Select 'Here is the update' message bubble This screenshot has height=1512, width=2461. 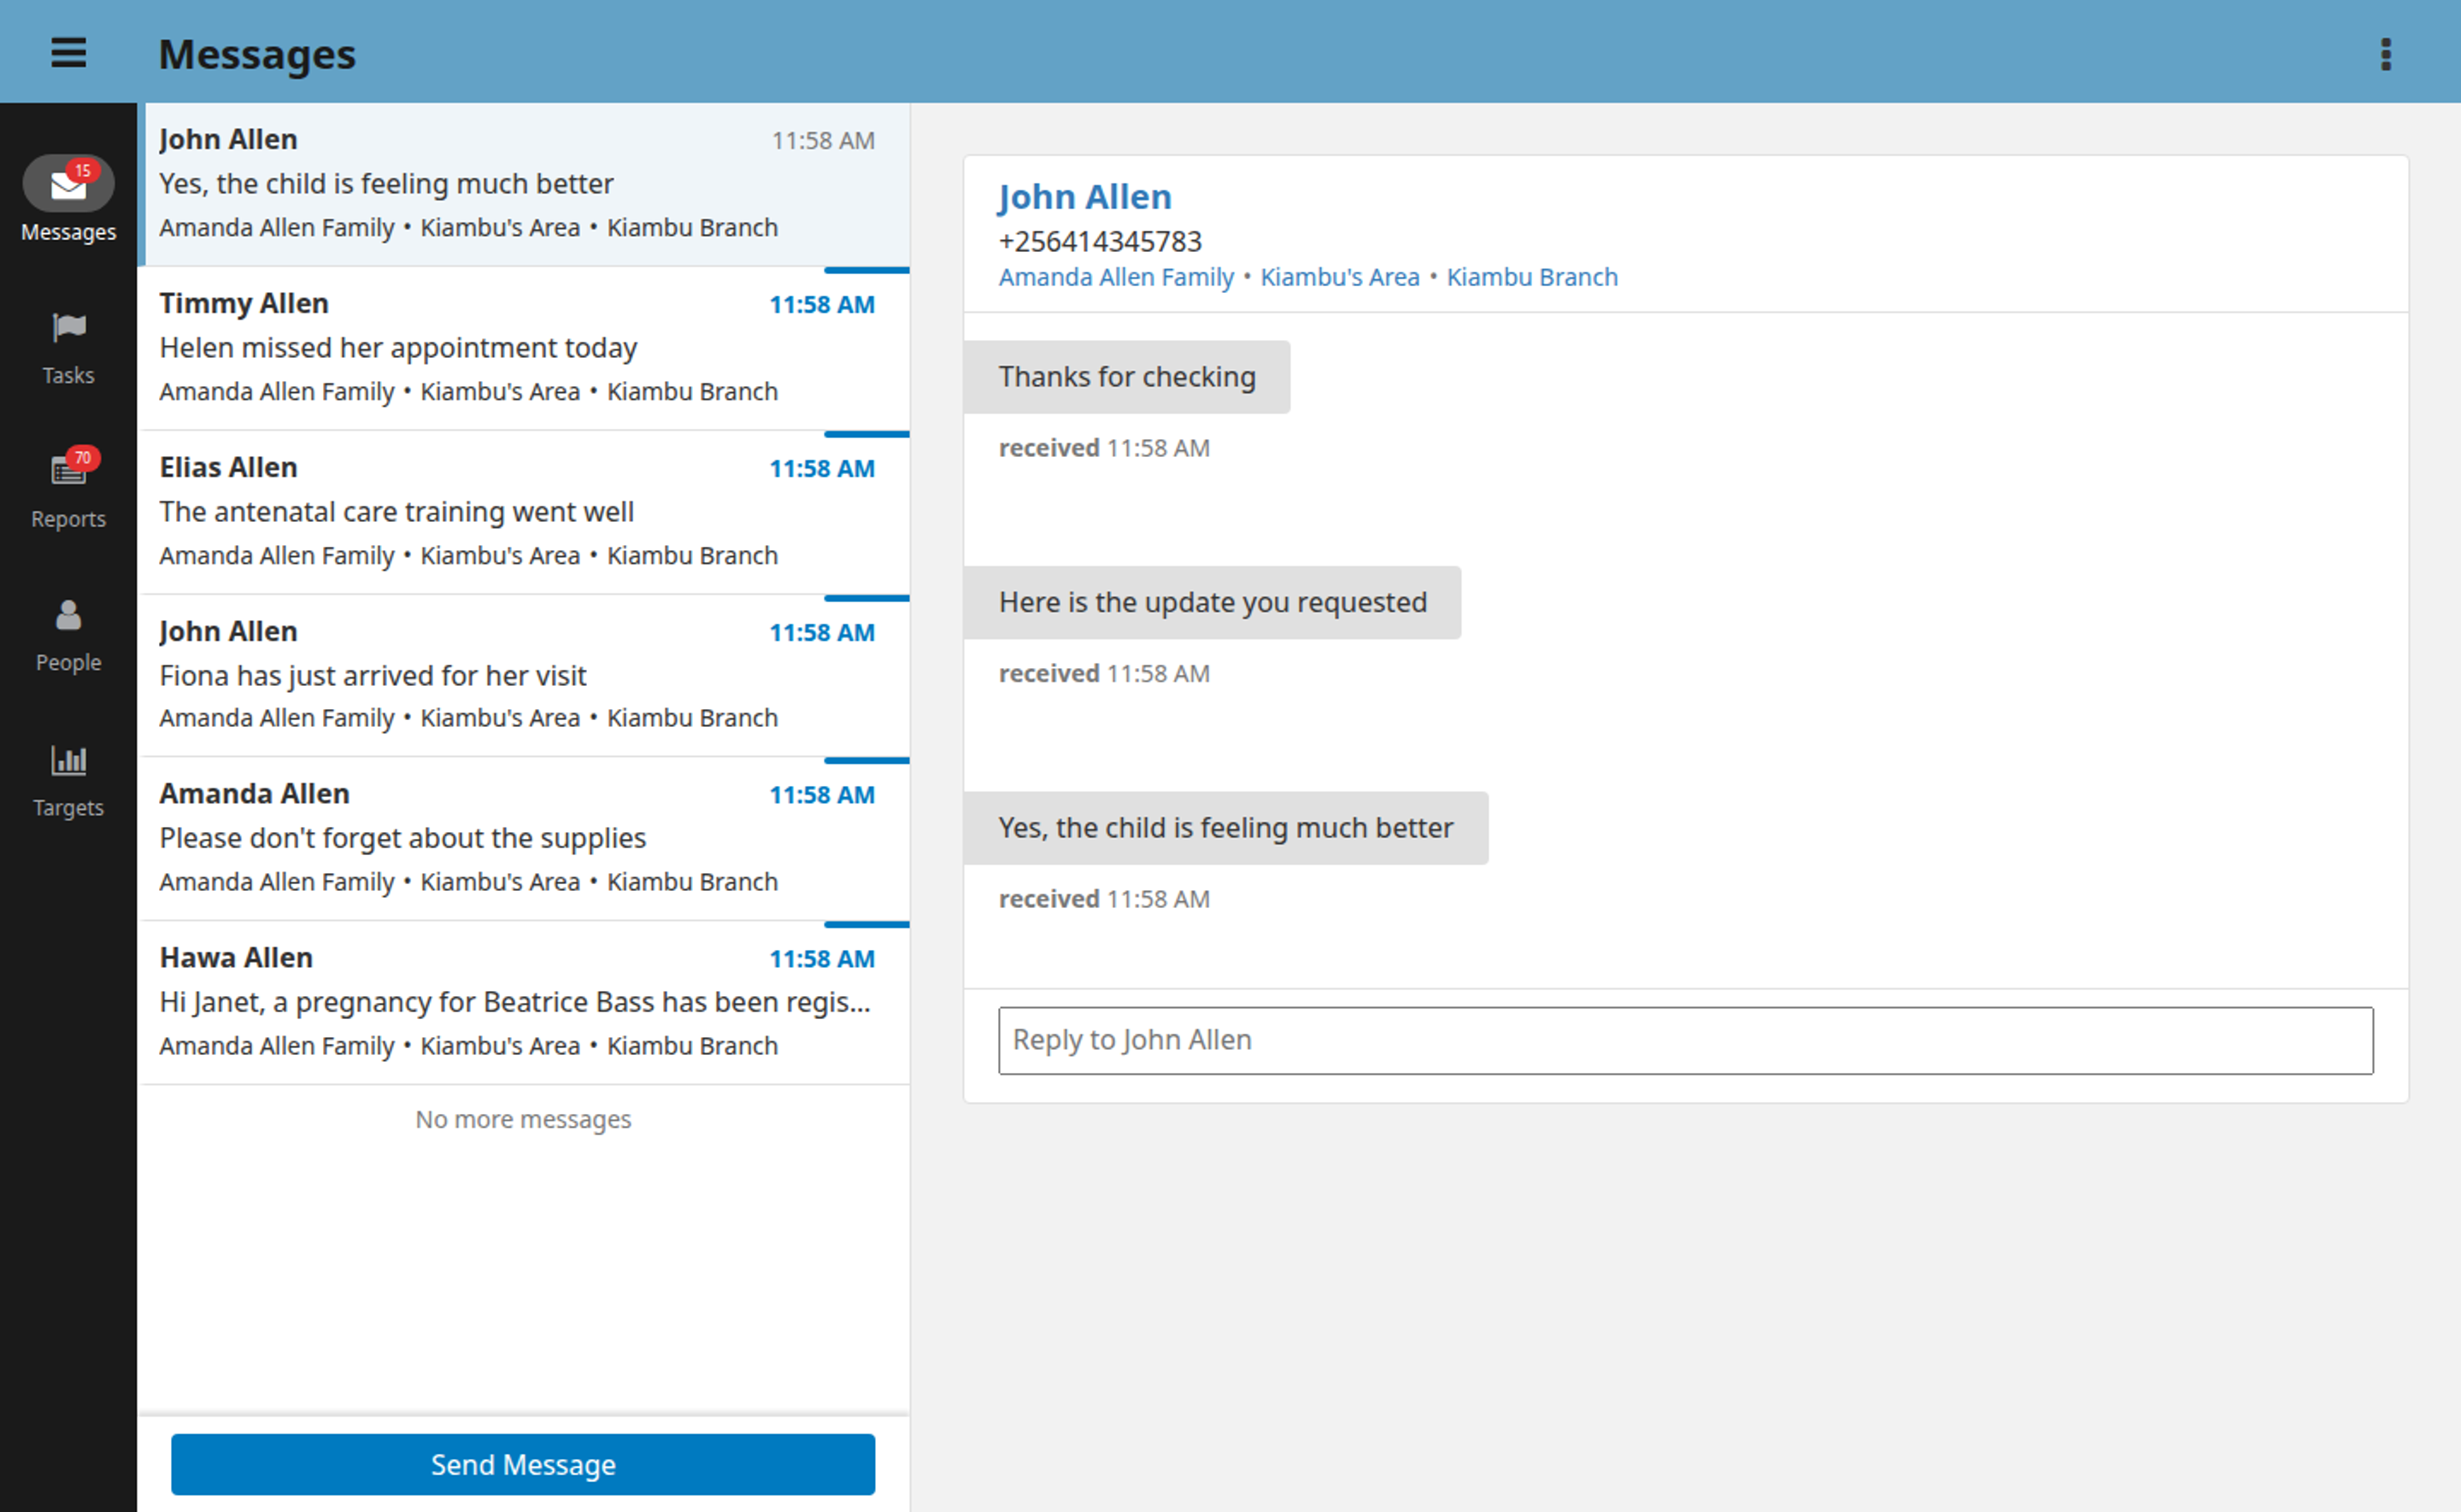1211,603
